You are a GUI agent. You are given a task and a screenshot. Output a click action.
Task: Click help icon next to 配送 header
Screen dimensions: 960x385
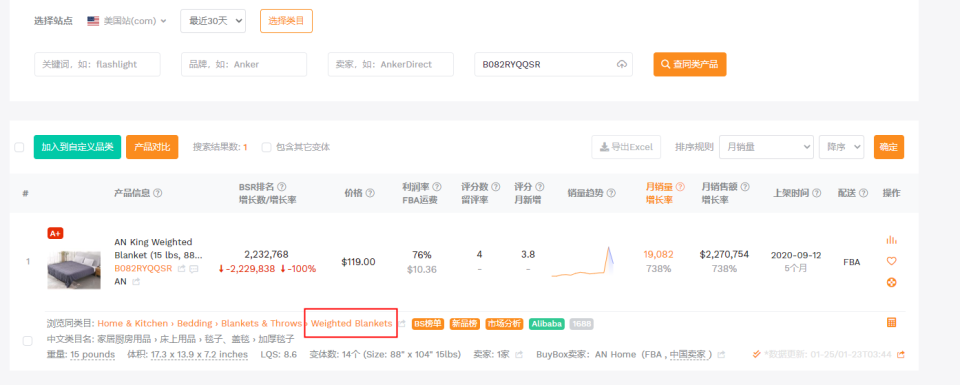[x=863, y=193]
